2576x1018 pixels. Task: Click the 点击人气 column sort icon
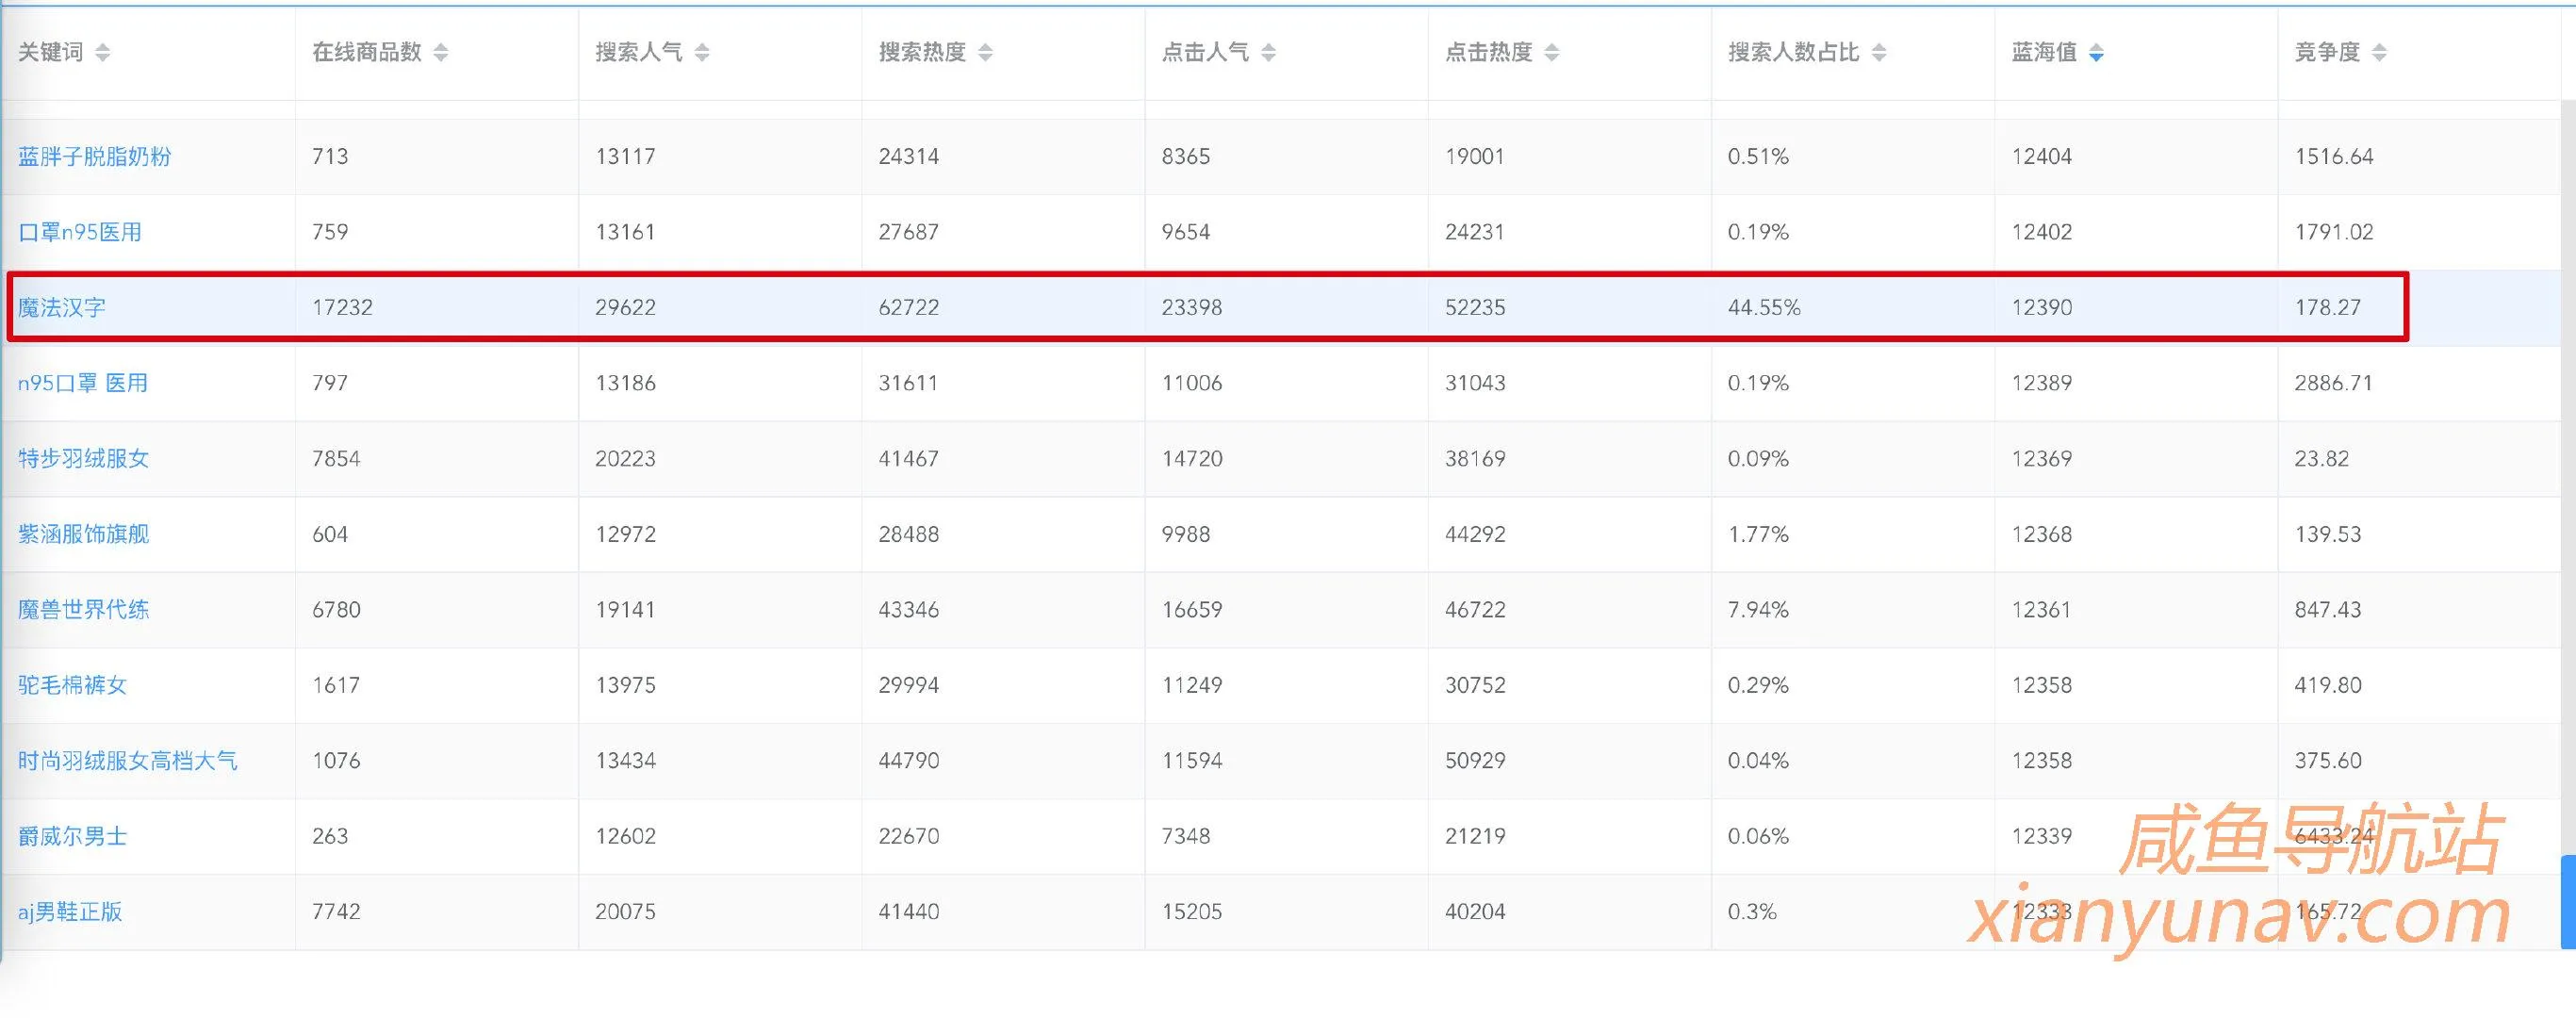click(x=1270, y=52)
